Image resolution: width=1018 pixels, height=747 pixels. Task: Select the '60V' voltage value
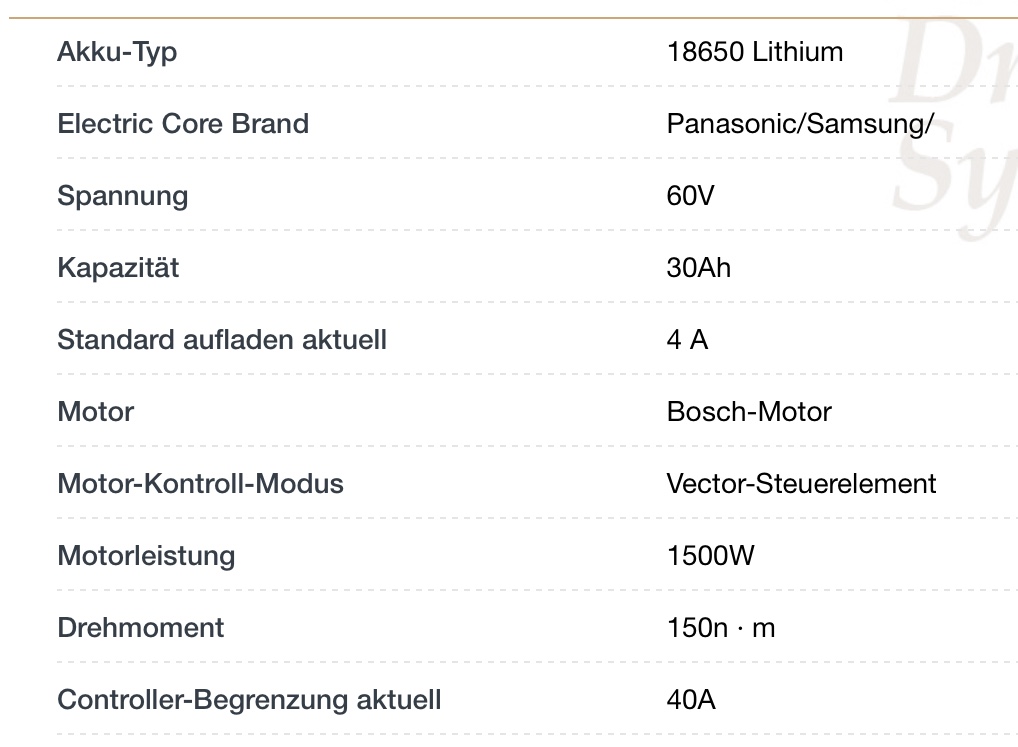tap(690, 196)
